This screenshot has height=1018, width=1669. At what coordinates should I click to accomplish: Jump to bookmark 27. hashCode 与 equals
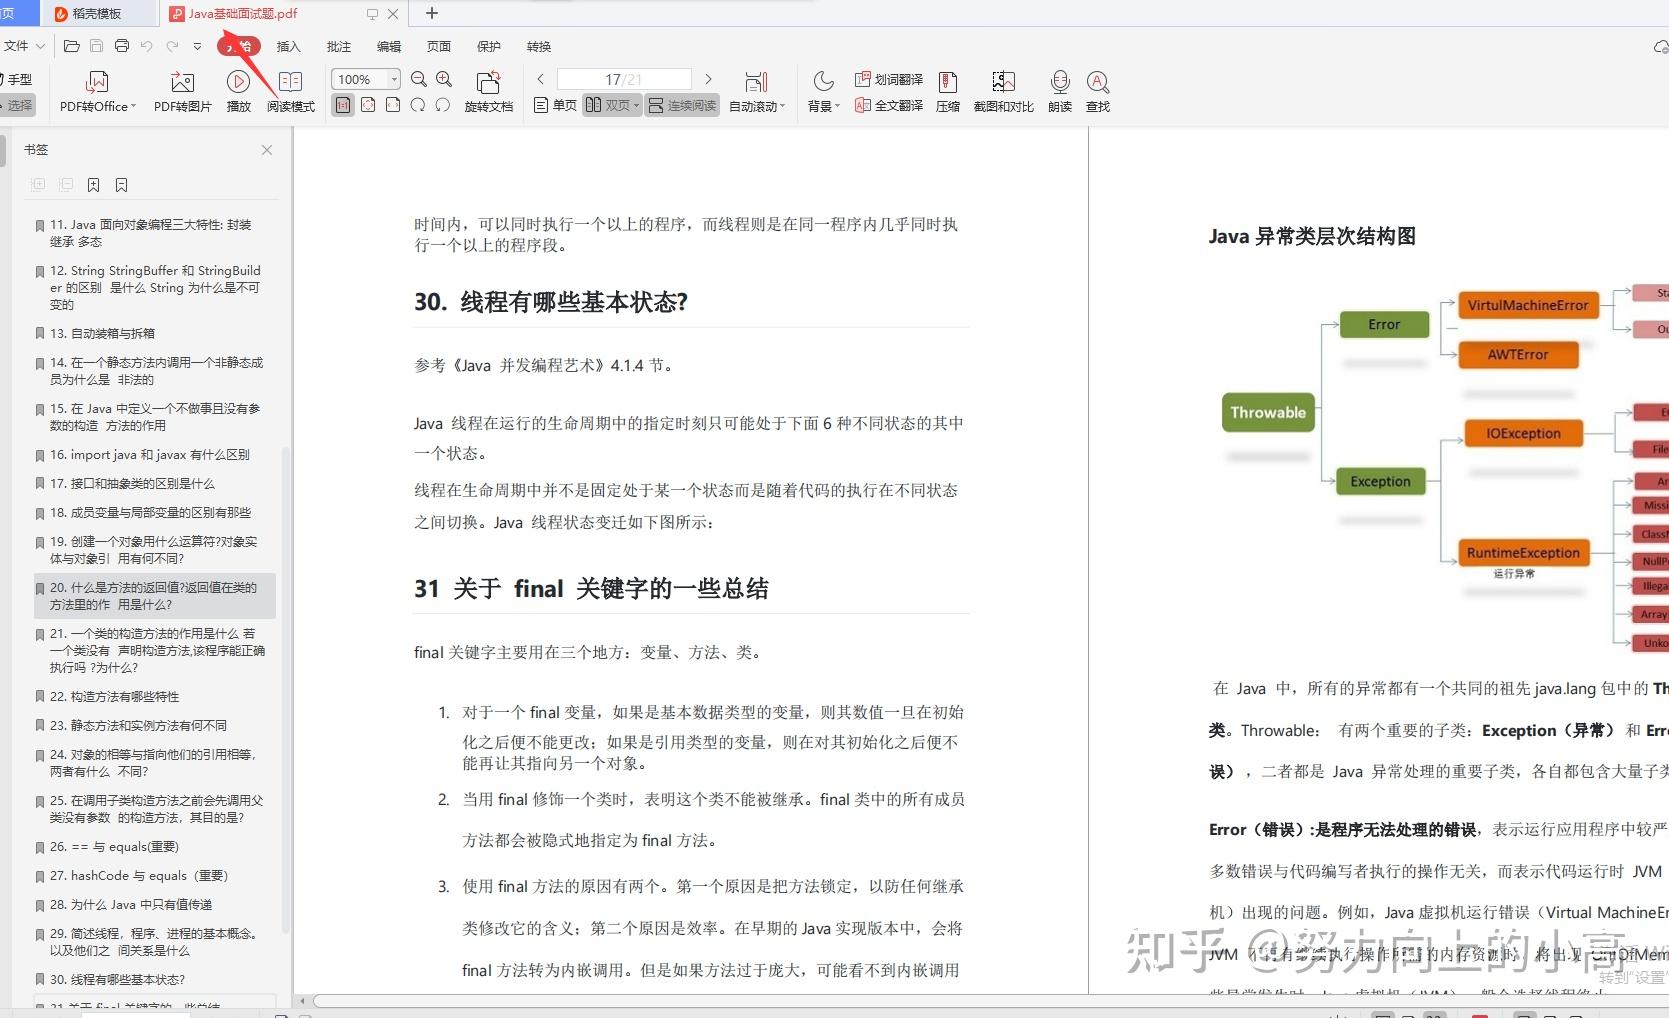click(139, 876)
